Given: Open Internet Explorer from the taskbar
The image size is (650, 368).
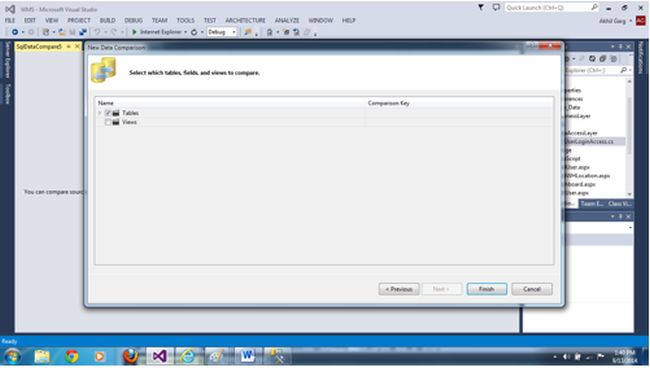Looking at the screenshot, I should tap(188, 356).
